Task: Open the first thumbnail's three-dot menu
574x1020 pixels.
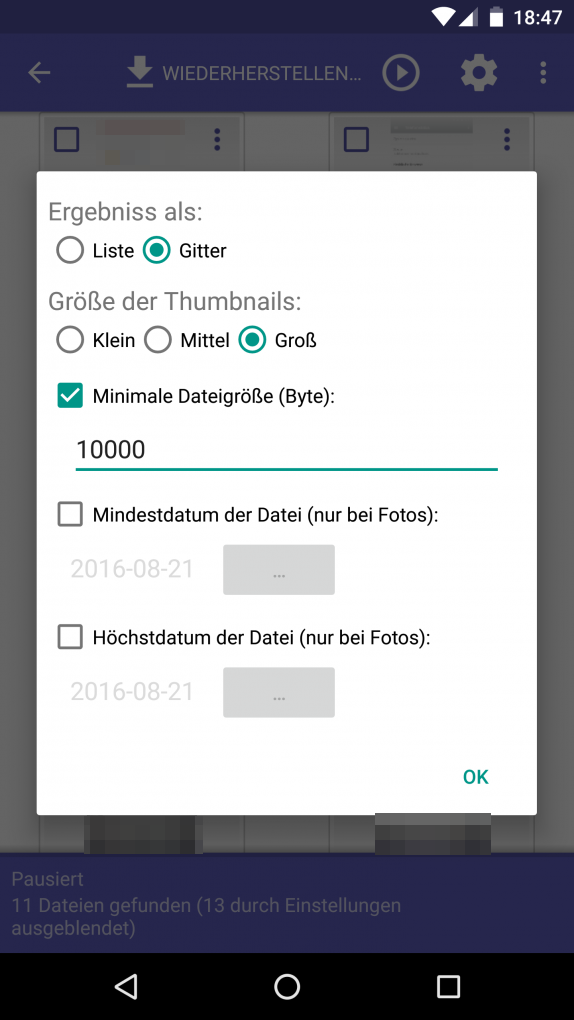Action: click(217, 139)
